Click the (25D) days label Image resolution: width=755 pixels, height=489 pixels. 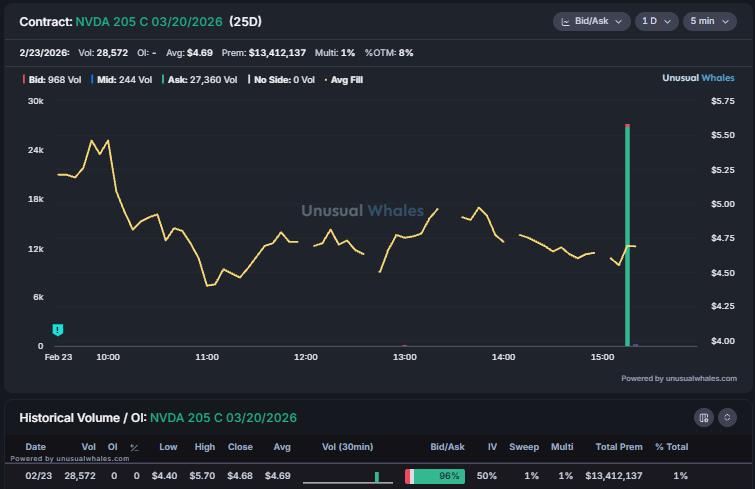[x=246, y=22]
